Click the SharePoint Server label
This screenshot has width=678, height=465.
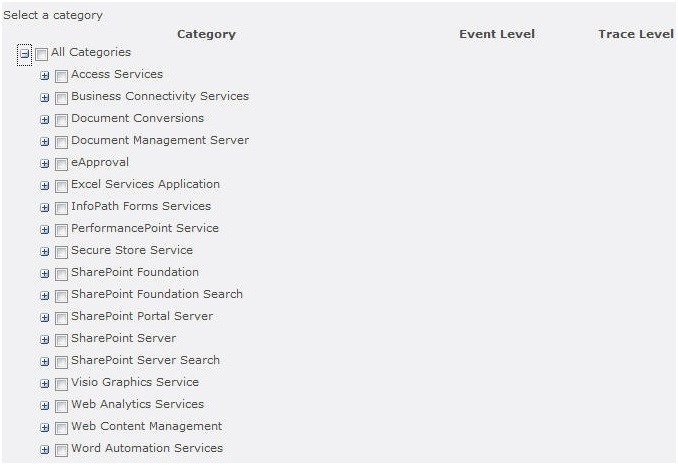(124, 338)
